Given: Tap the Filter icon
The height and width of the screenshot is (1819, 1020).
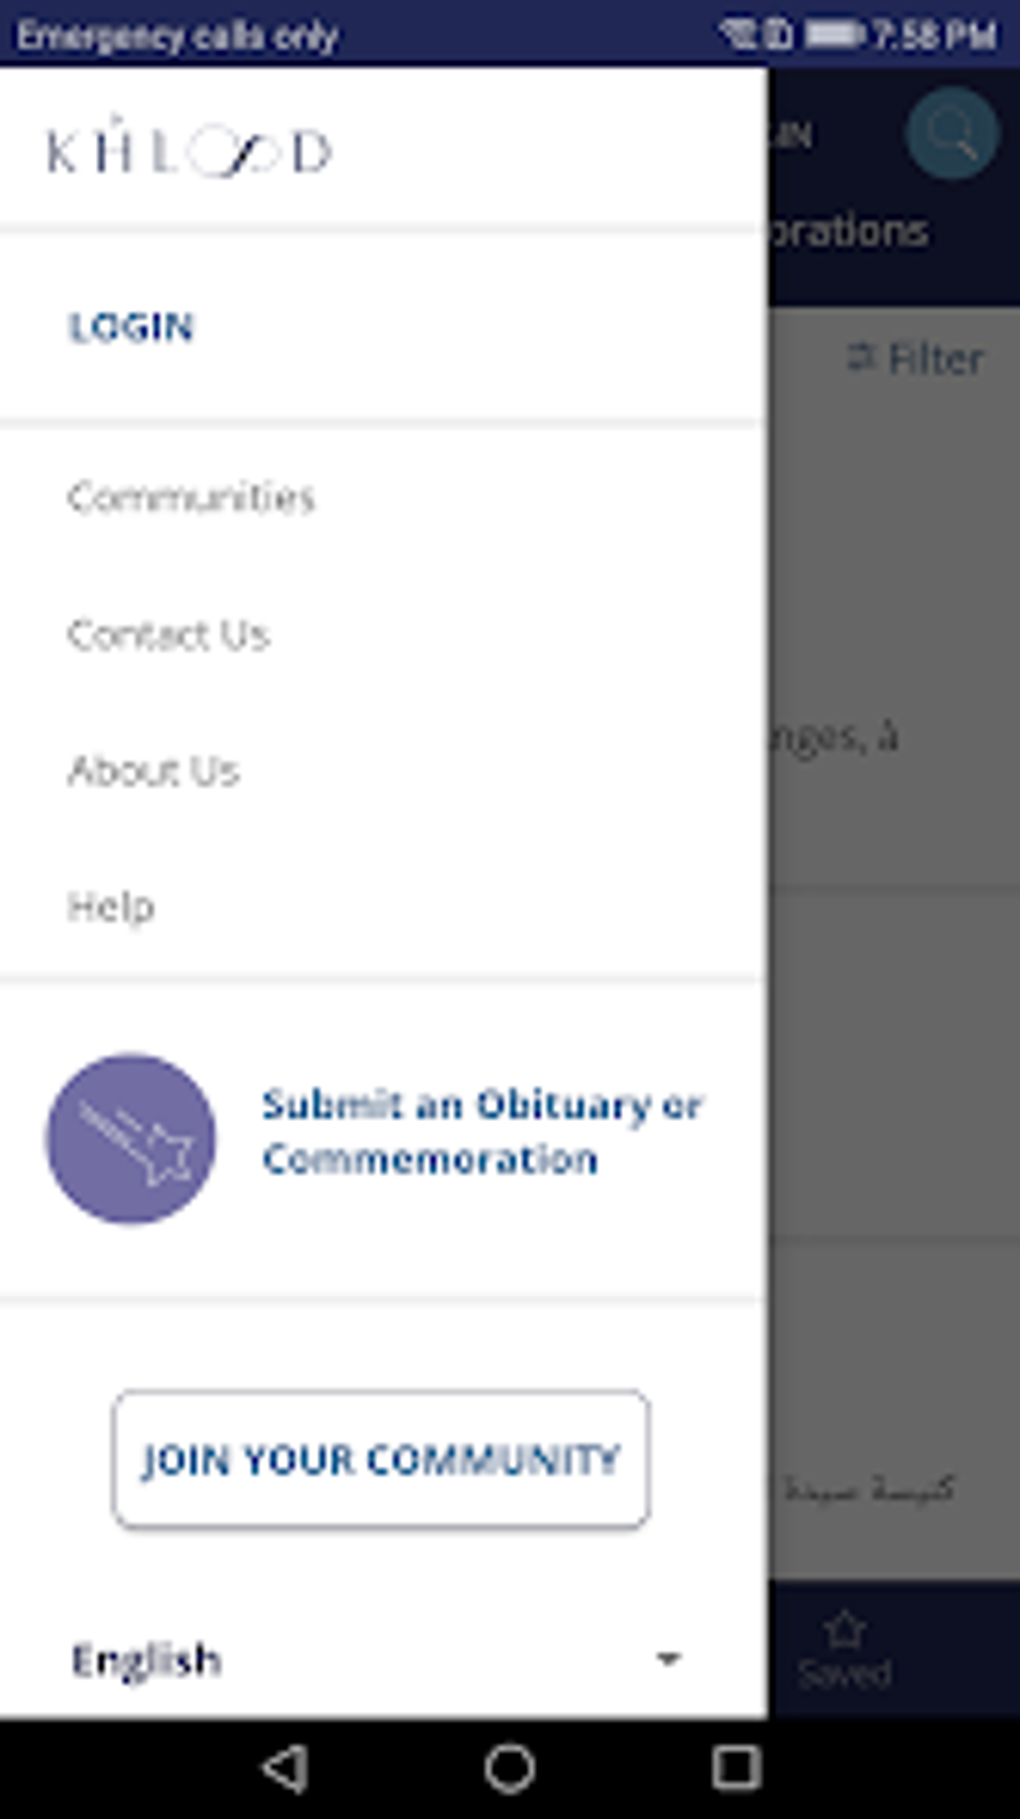Looking at the screenshot, I should click(x=861, y=357).
